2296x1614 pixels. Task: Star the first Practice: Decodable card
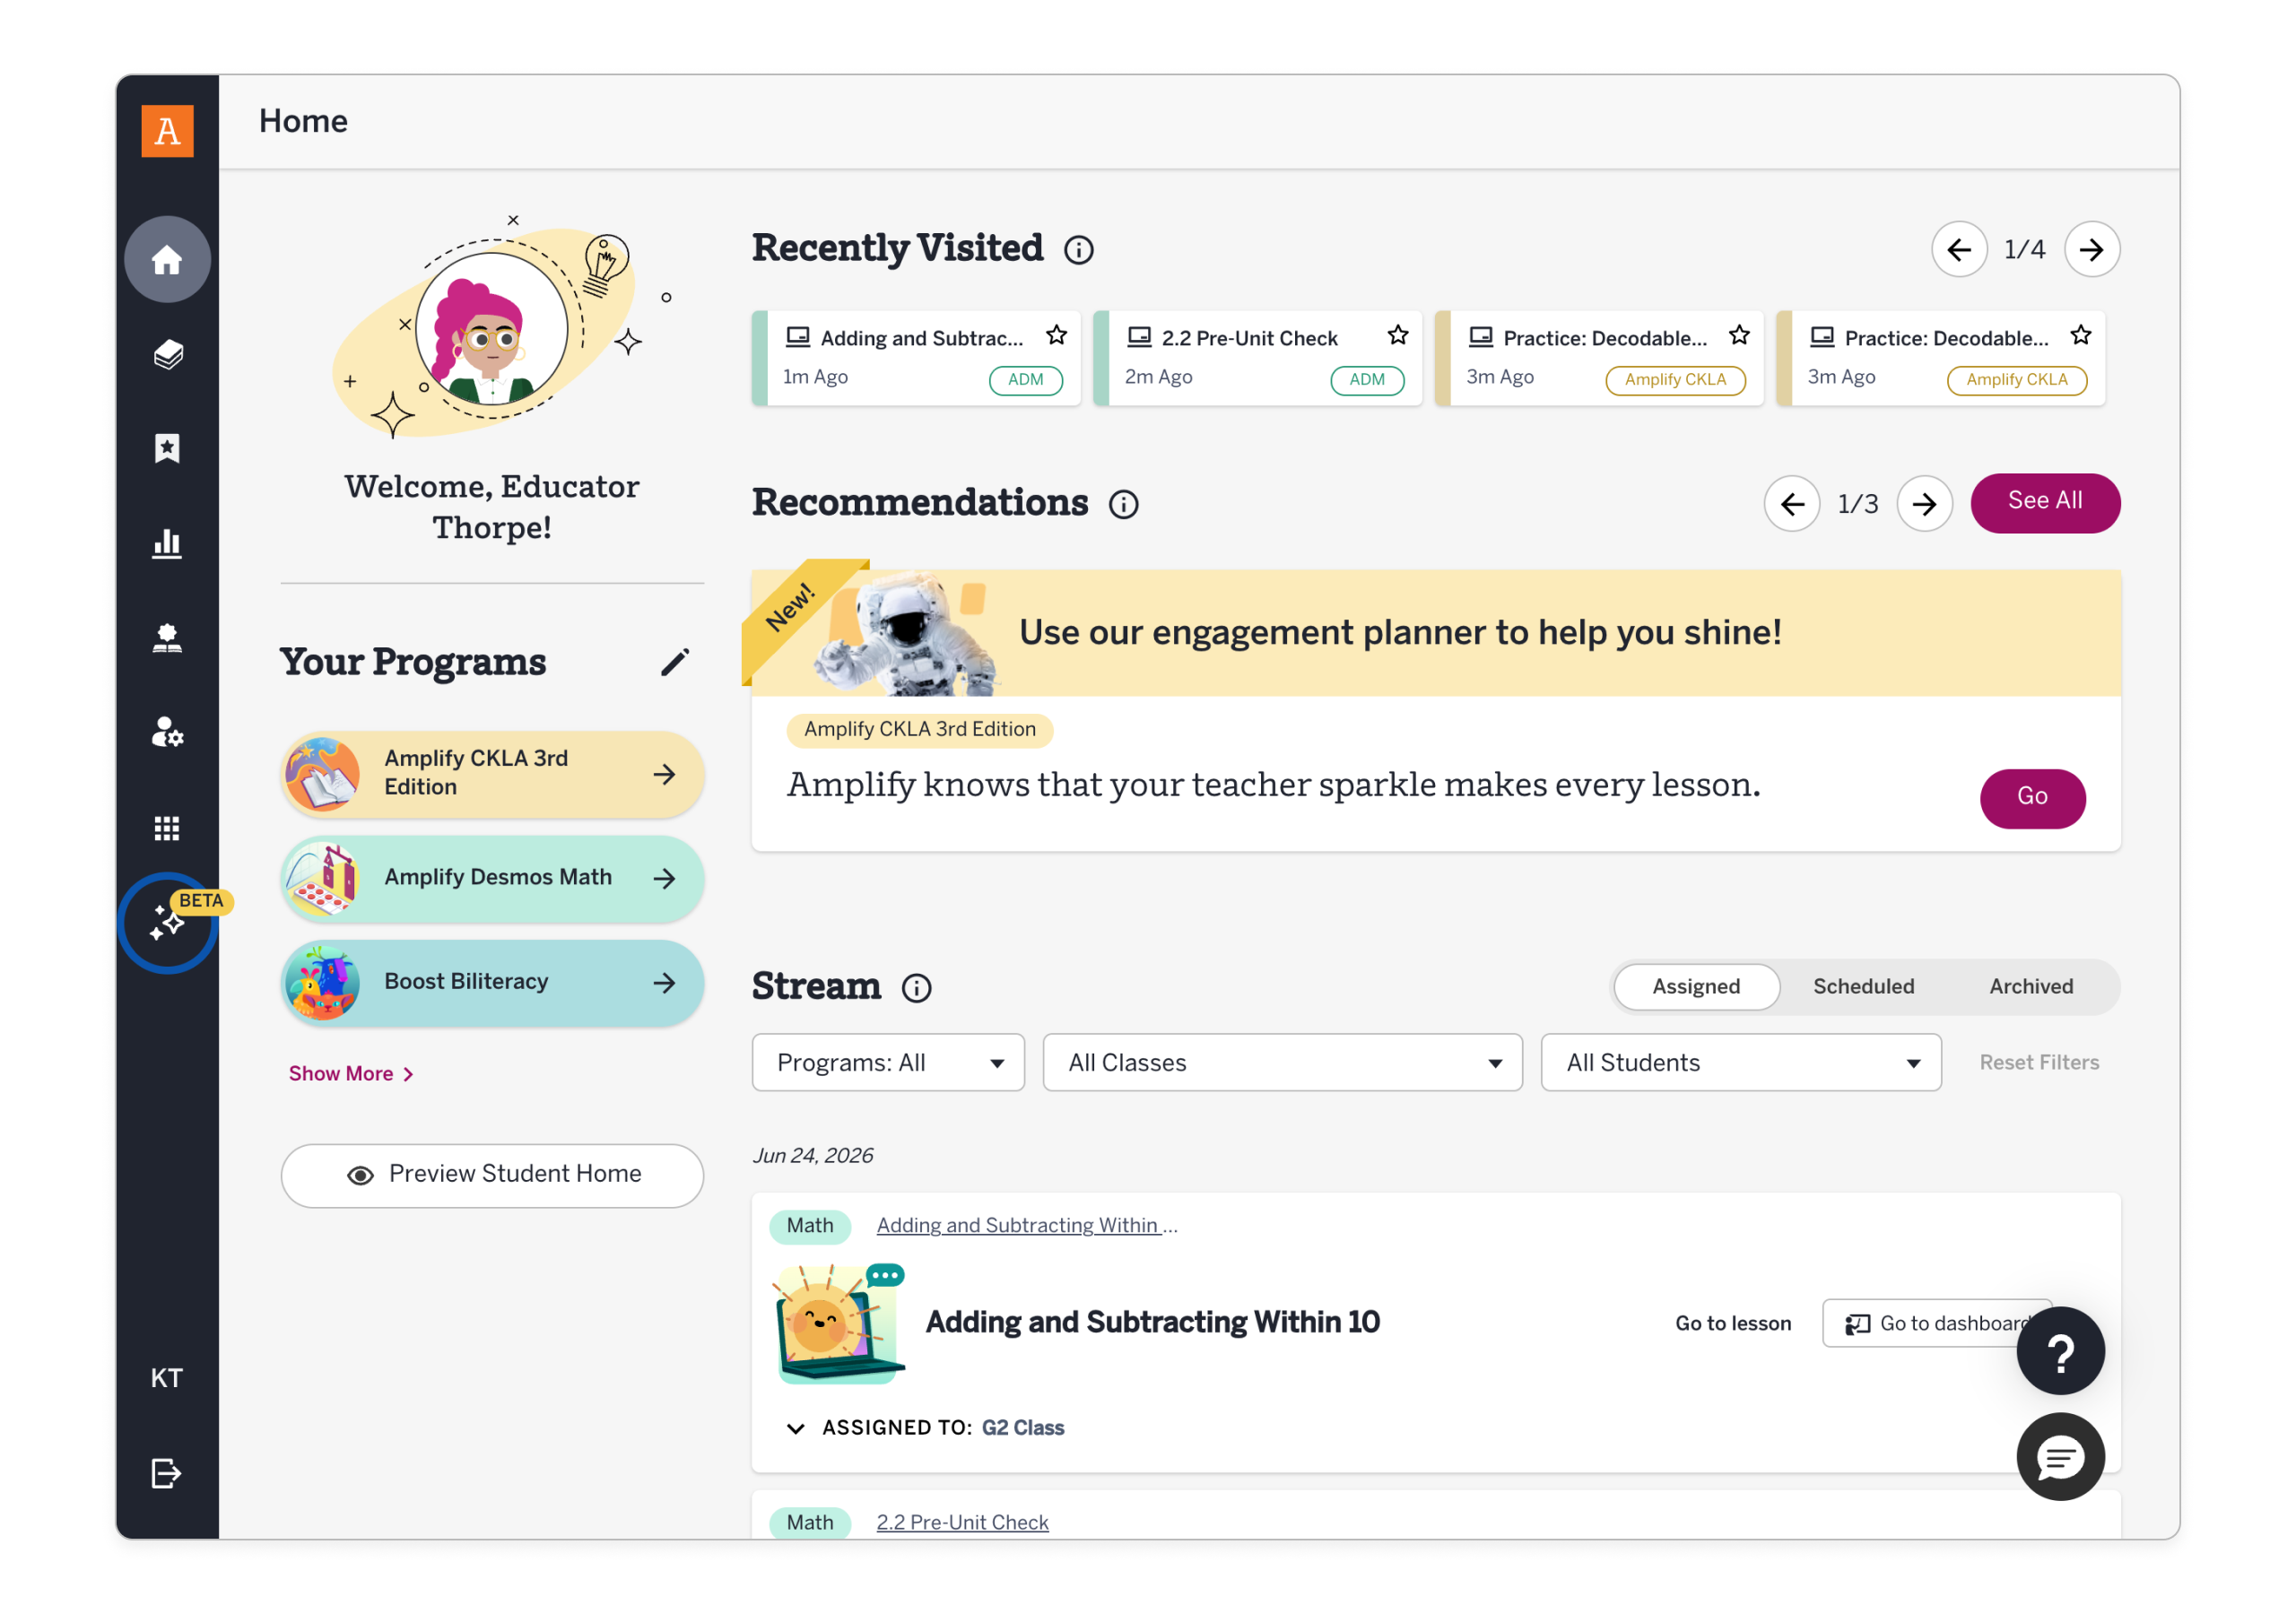(x=1739, y=335)
